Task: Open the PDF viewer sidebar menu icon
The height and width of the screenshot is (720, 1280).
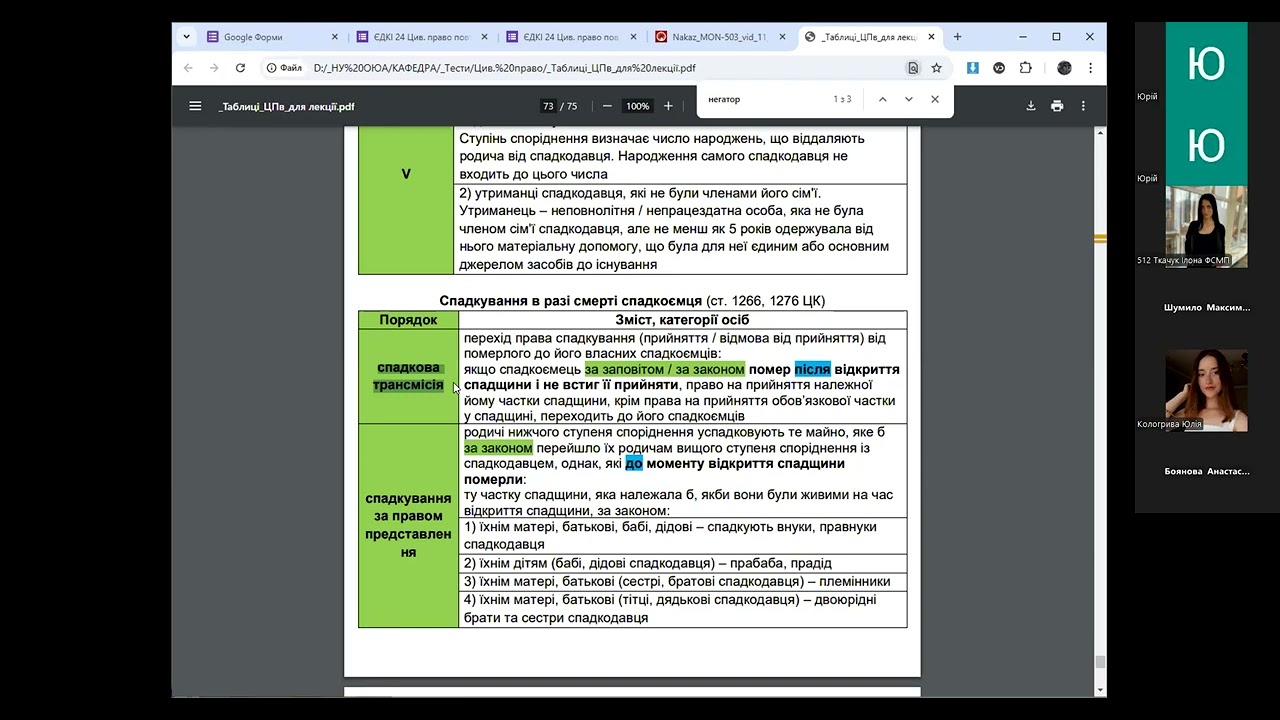Action: tap(195, 106)
